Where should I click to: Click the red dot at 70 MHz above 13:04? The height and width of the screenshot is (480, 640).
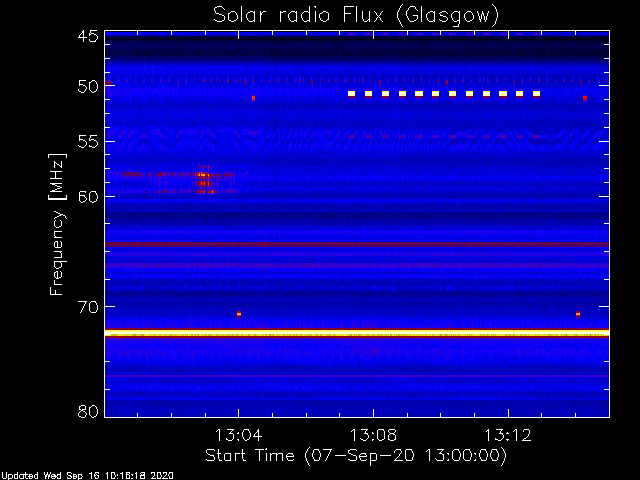(x=239, y=314)
